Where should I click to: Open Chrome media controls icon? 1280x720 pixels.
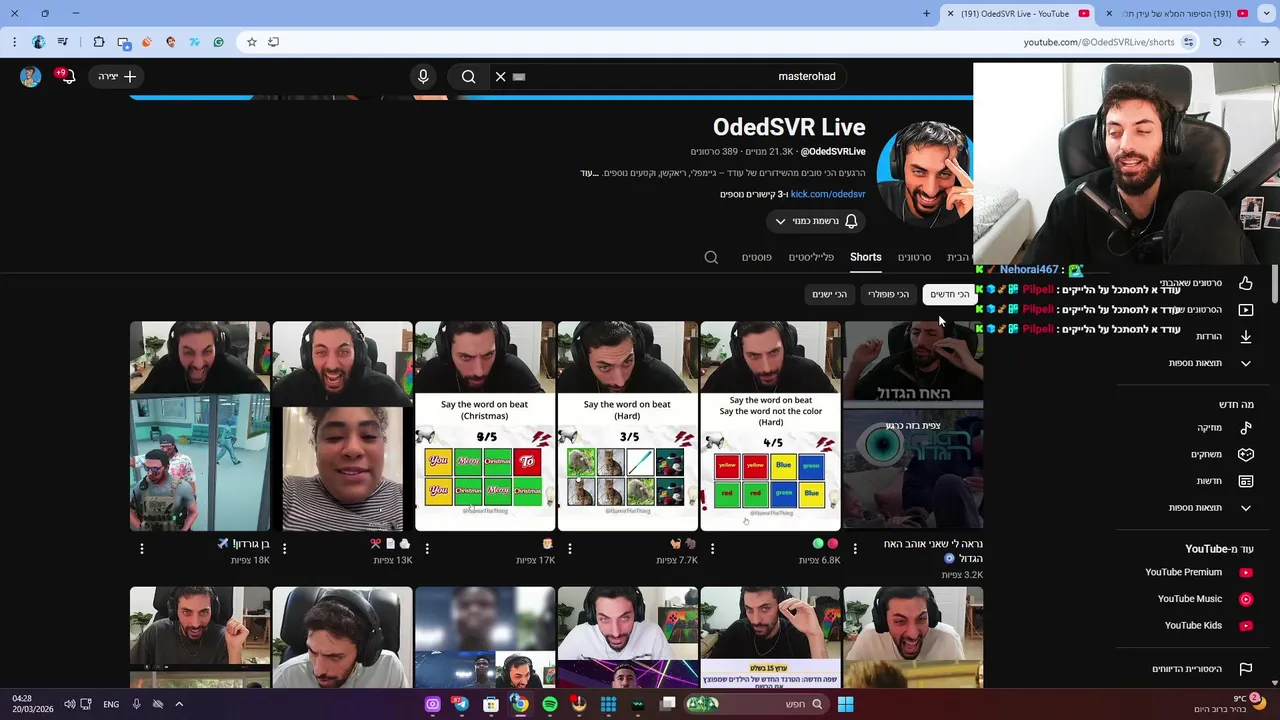63,42
